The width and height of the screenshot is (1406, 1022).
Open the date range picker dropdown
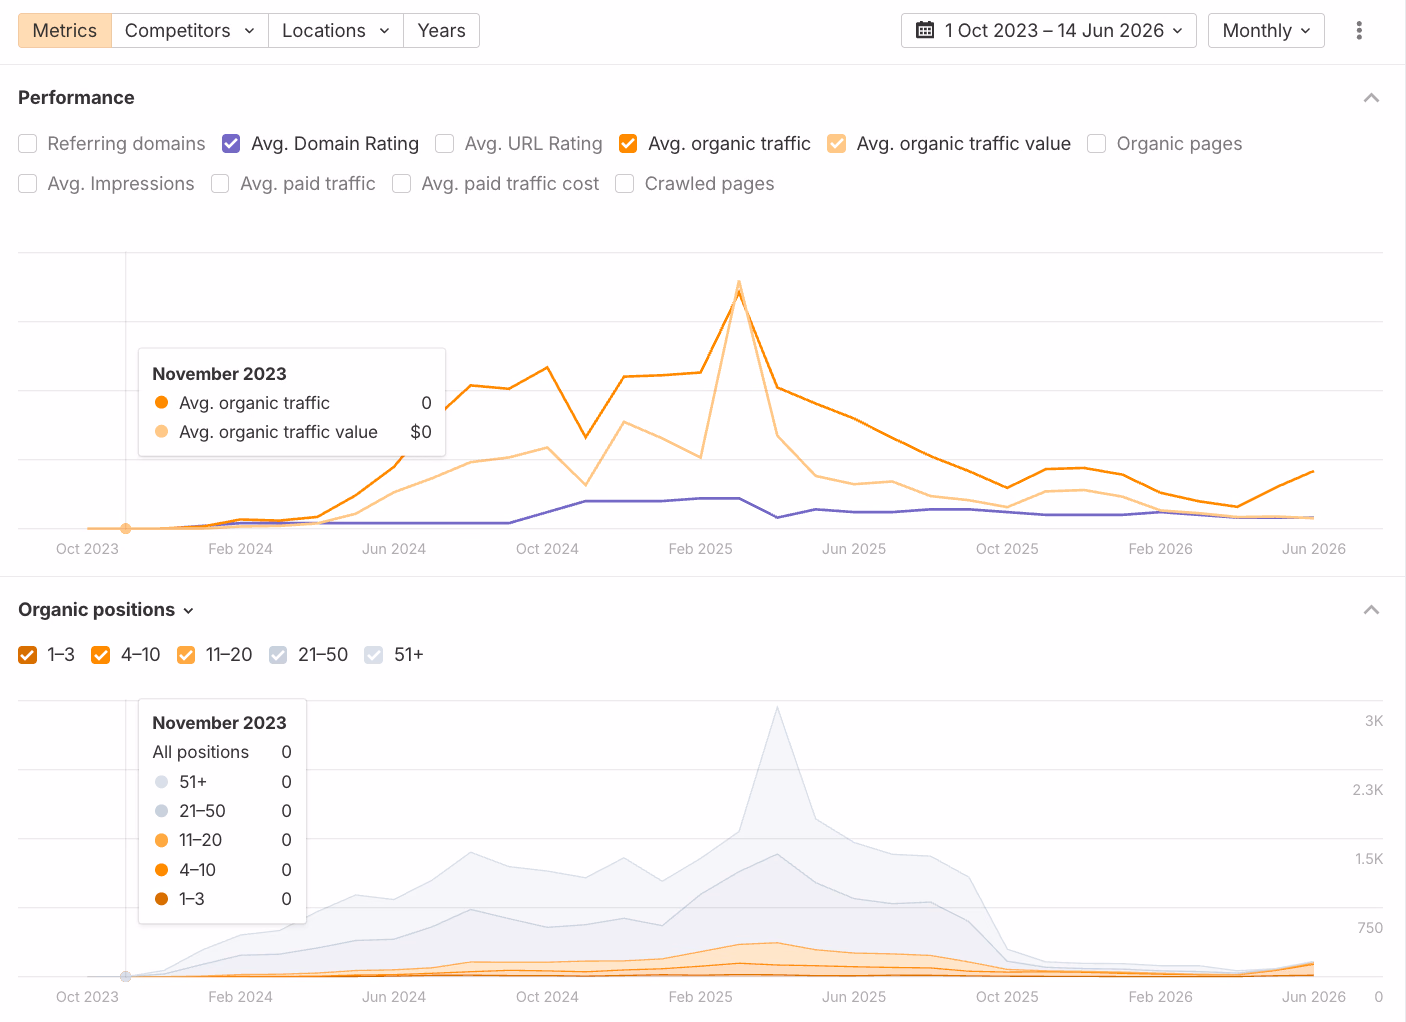coord(1049,31)
